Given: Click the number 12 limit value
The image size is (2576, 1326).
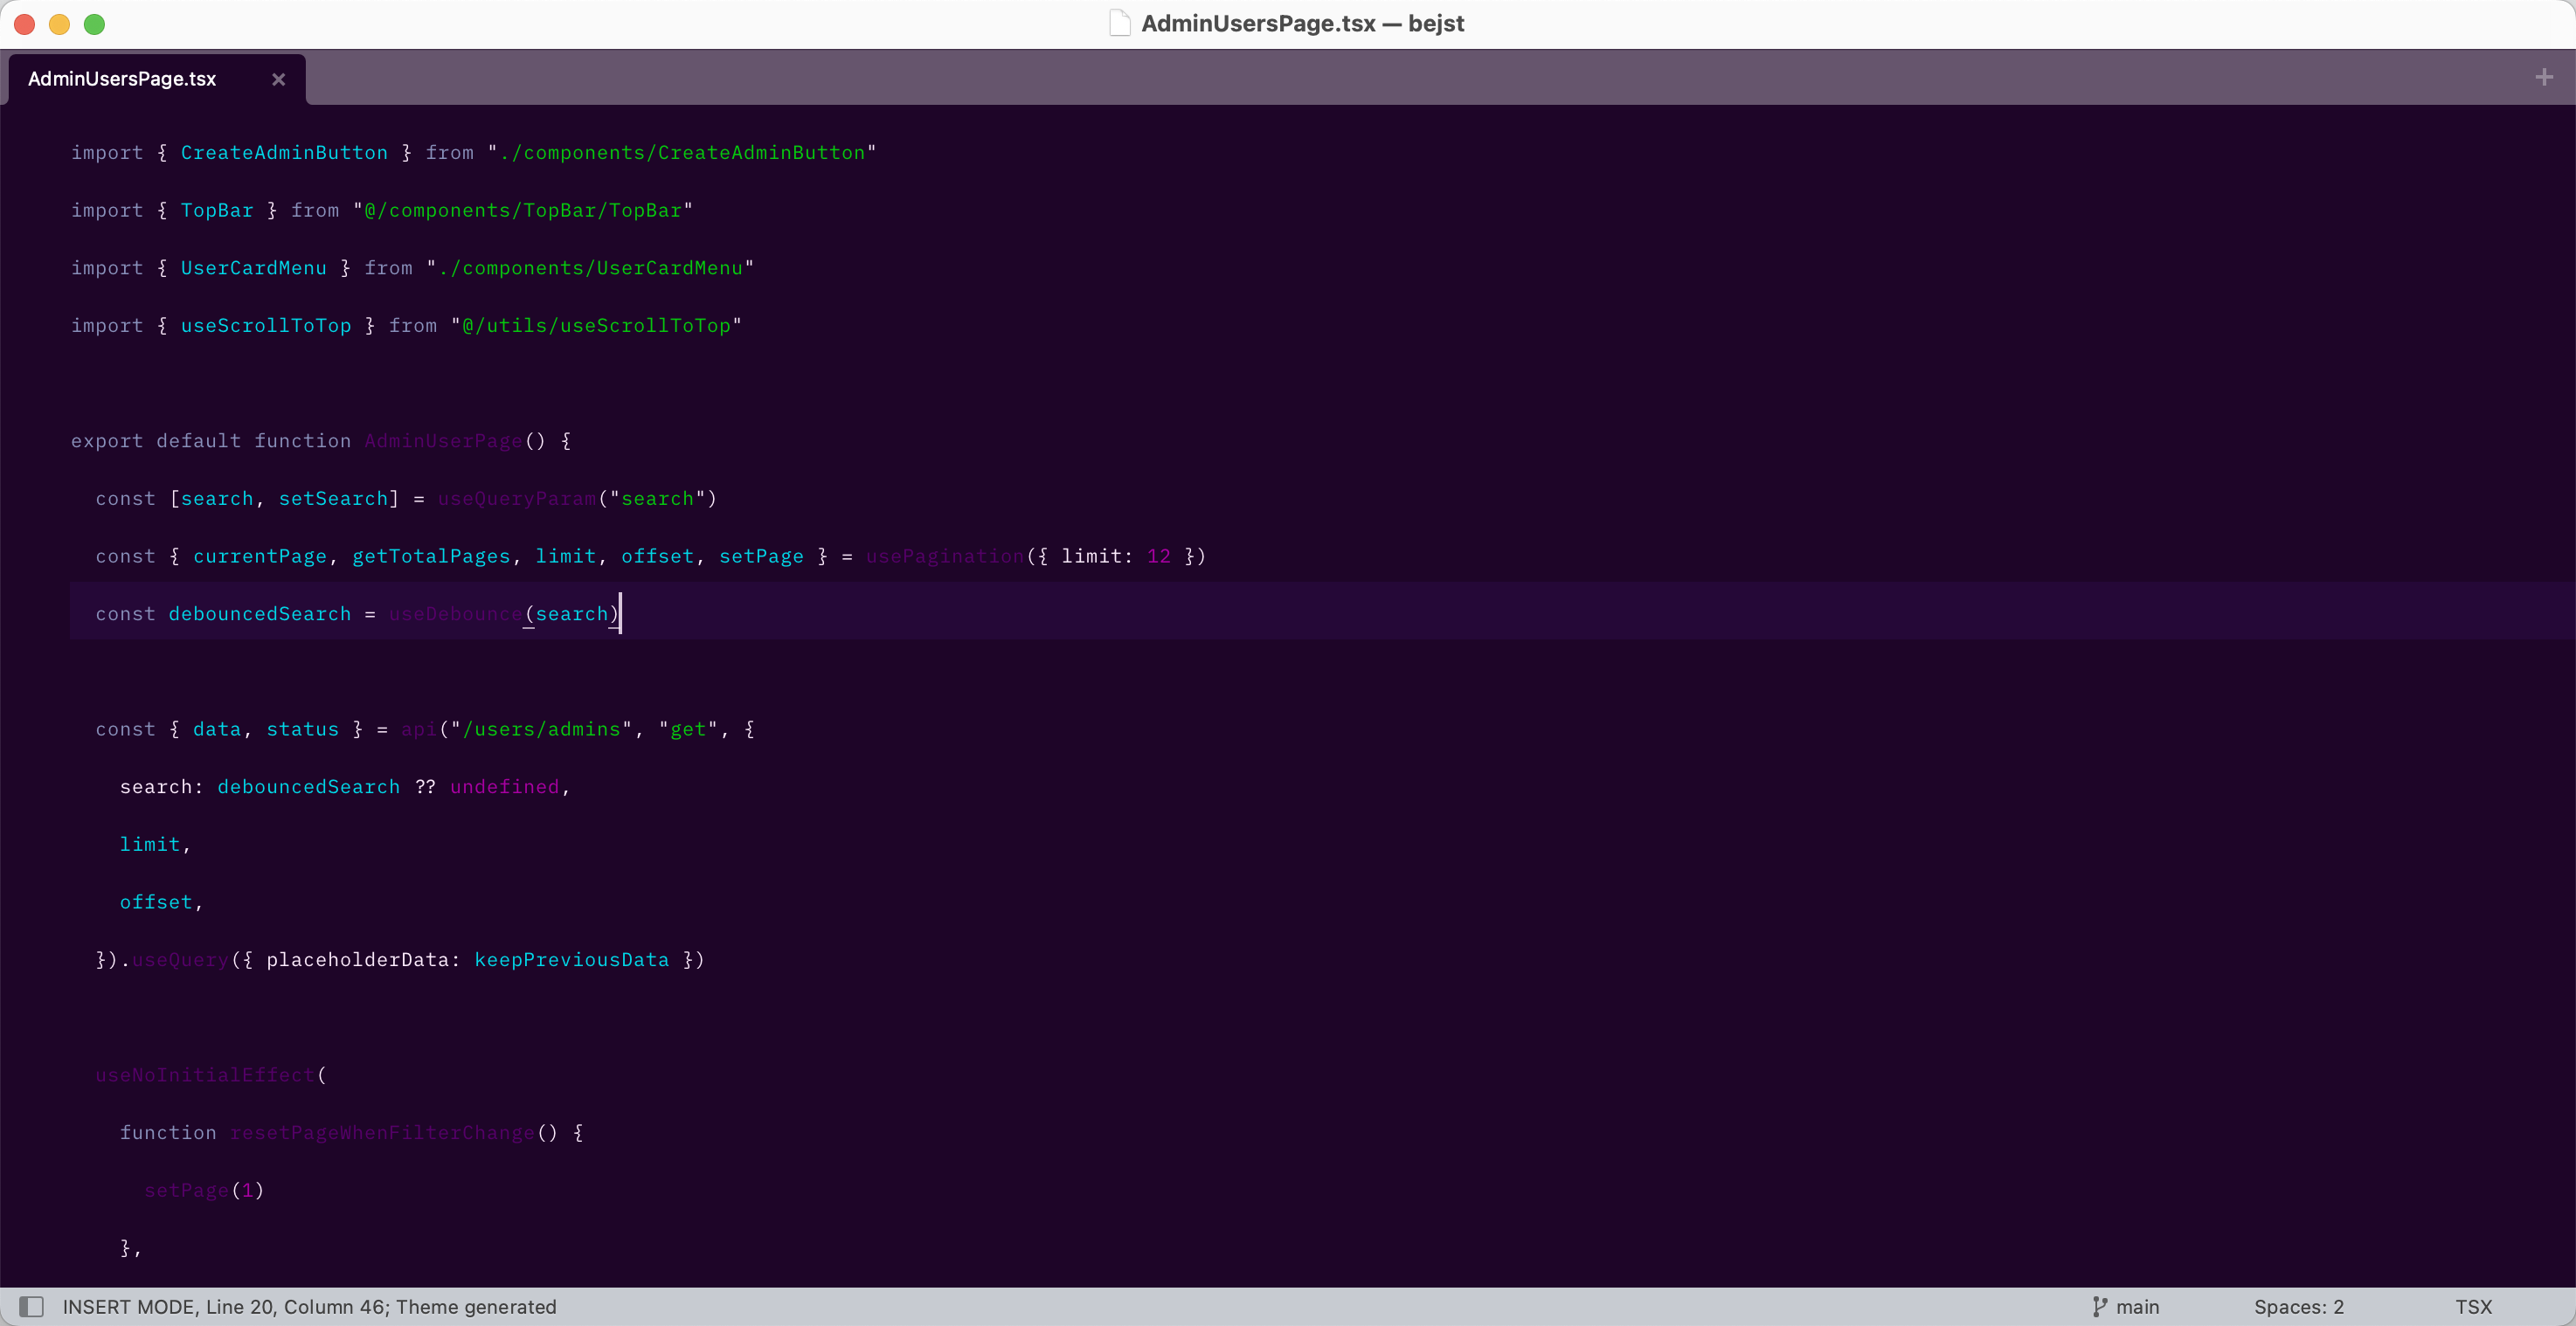Looking at the screenshot, I should (x=1159, y=556).
